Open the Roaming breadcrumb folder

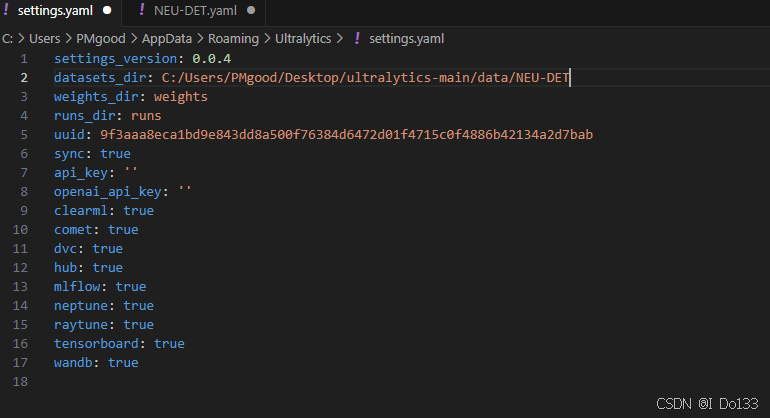click(x=233, y=39)
